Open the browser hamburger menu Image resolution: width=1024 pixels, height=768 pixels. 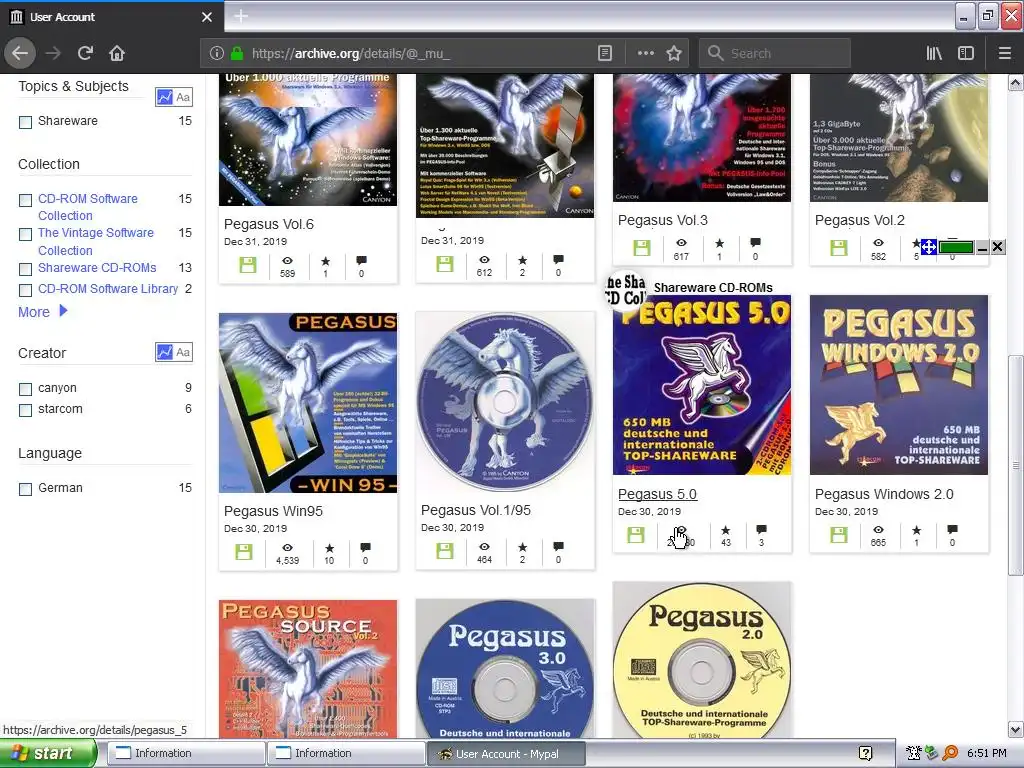(x=1004, y=53)
